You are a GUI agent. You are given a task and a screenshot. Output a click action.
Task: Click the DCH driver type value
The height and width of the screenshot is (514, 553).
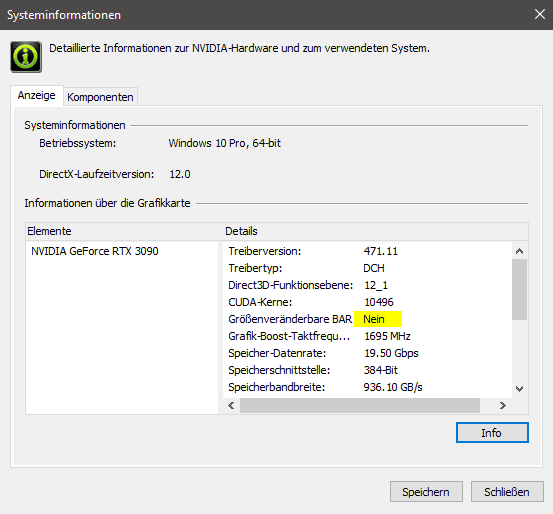(x=374, y=268)
